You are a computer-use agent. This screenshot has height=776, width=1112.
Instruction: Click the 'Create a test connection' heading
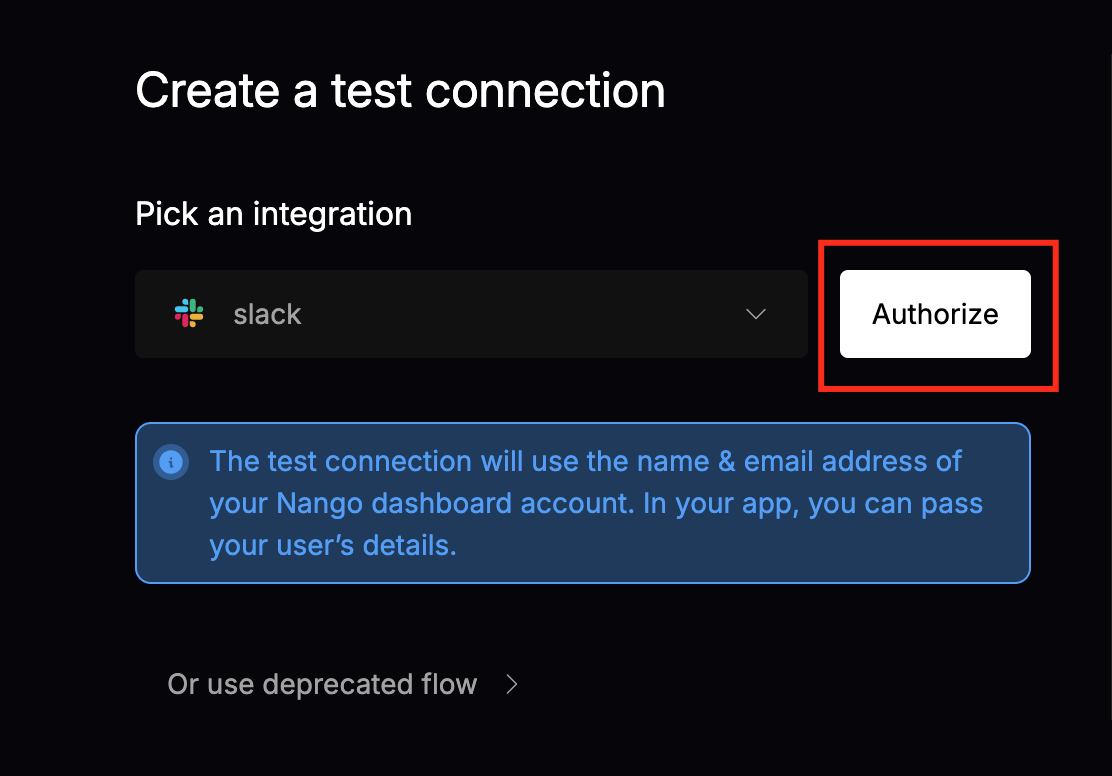click(x=400, y=90)
